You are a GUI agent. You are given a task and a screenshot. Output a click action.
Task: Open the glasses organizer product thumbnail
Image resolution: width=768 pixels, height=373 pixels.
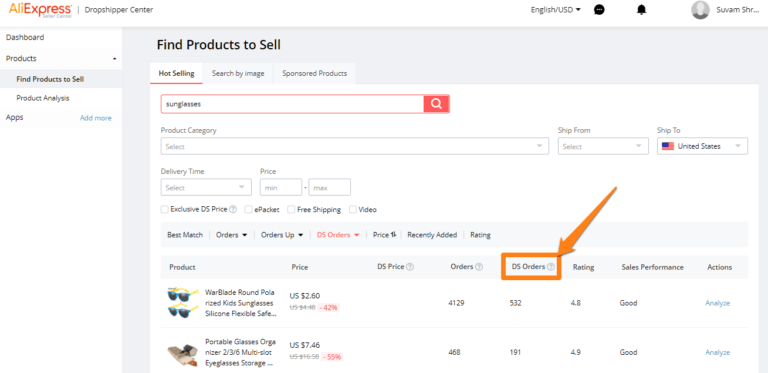(x=183, y=353)
